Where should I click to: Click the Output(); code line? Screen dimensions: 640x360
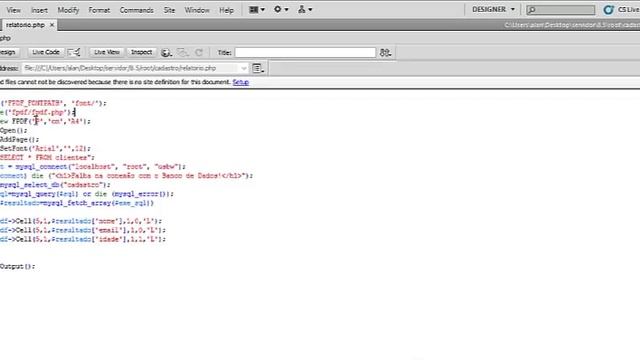18,267
